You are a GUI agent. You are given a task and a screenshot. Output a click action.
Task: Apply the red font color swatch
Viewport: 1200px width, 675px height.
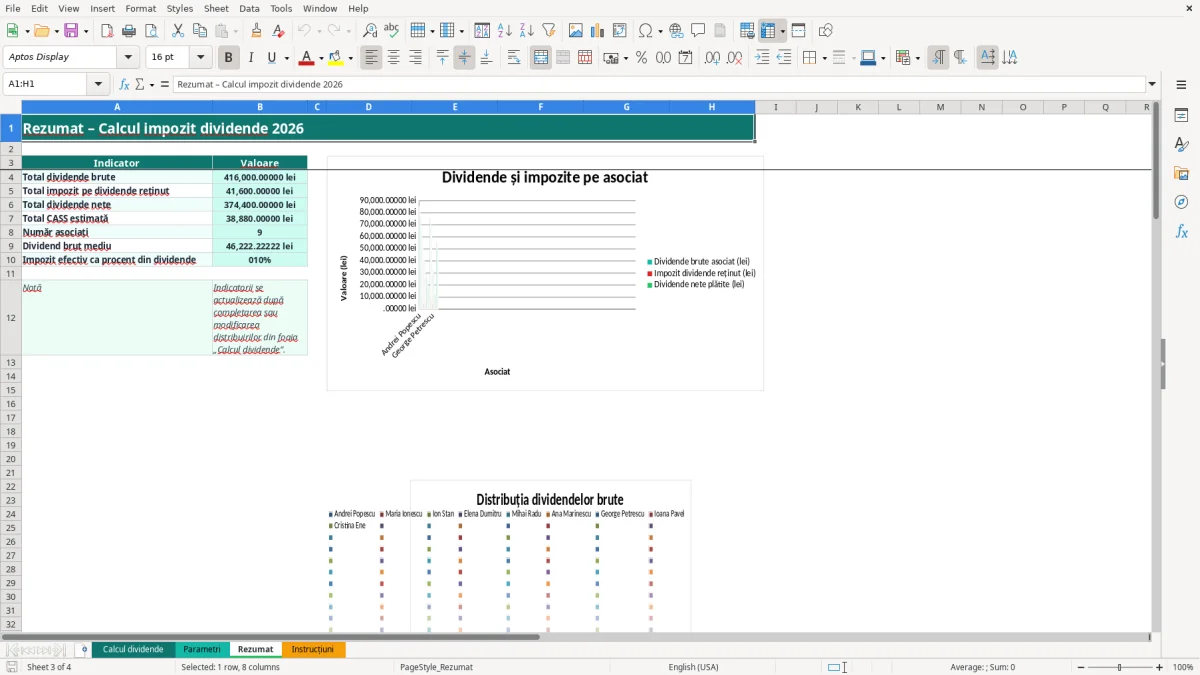tap(308, 58)
